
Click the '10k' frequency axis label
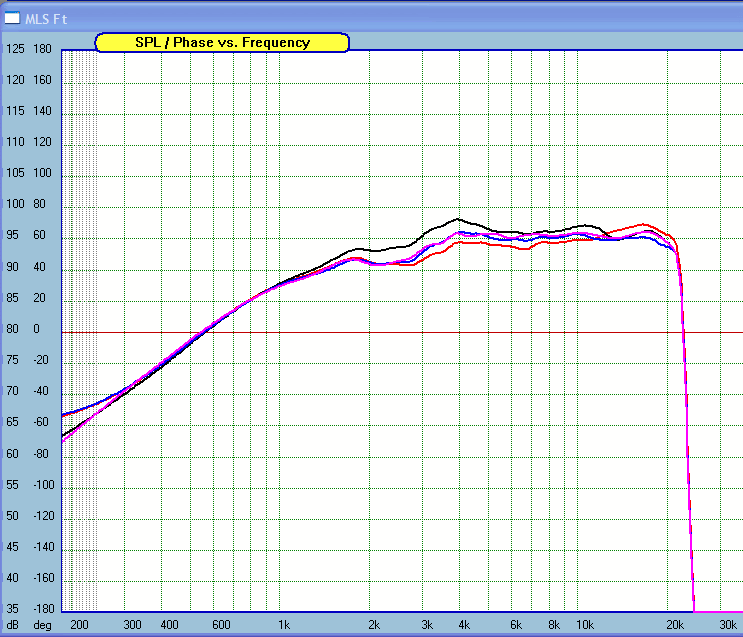pyautogui.click(x=585, y=625)
